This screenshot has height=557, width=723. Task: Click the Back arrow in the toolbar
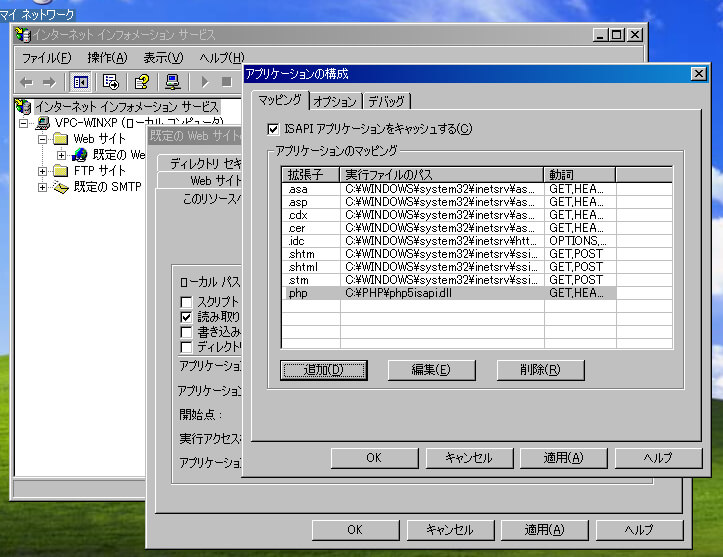pyautogui.click(x=26, y=82)
